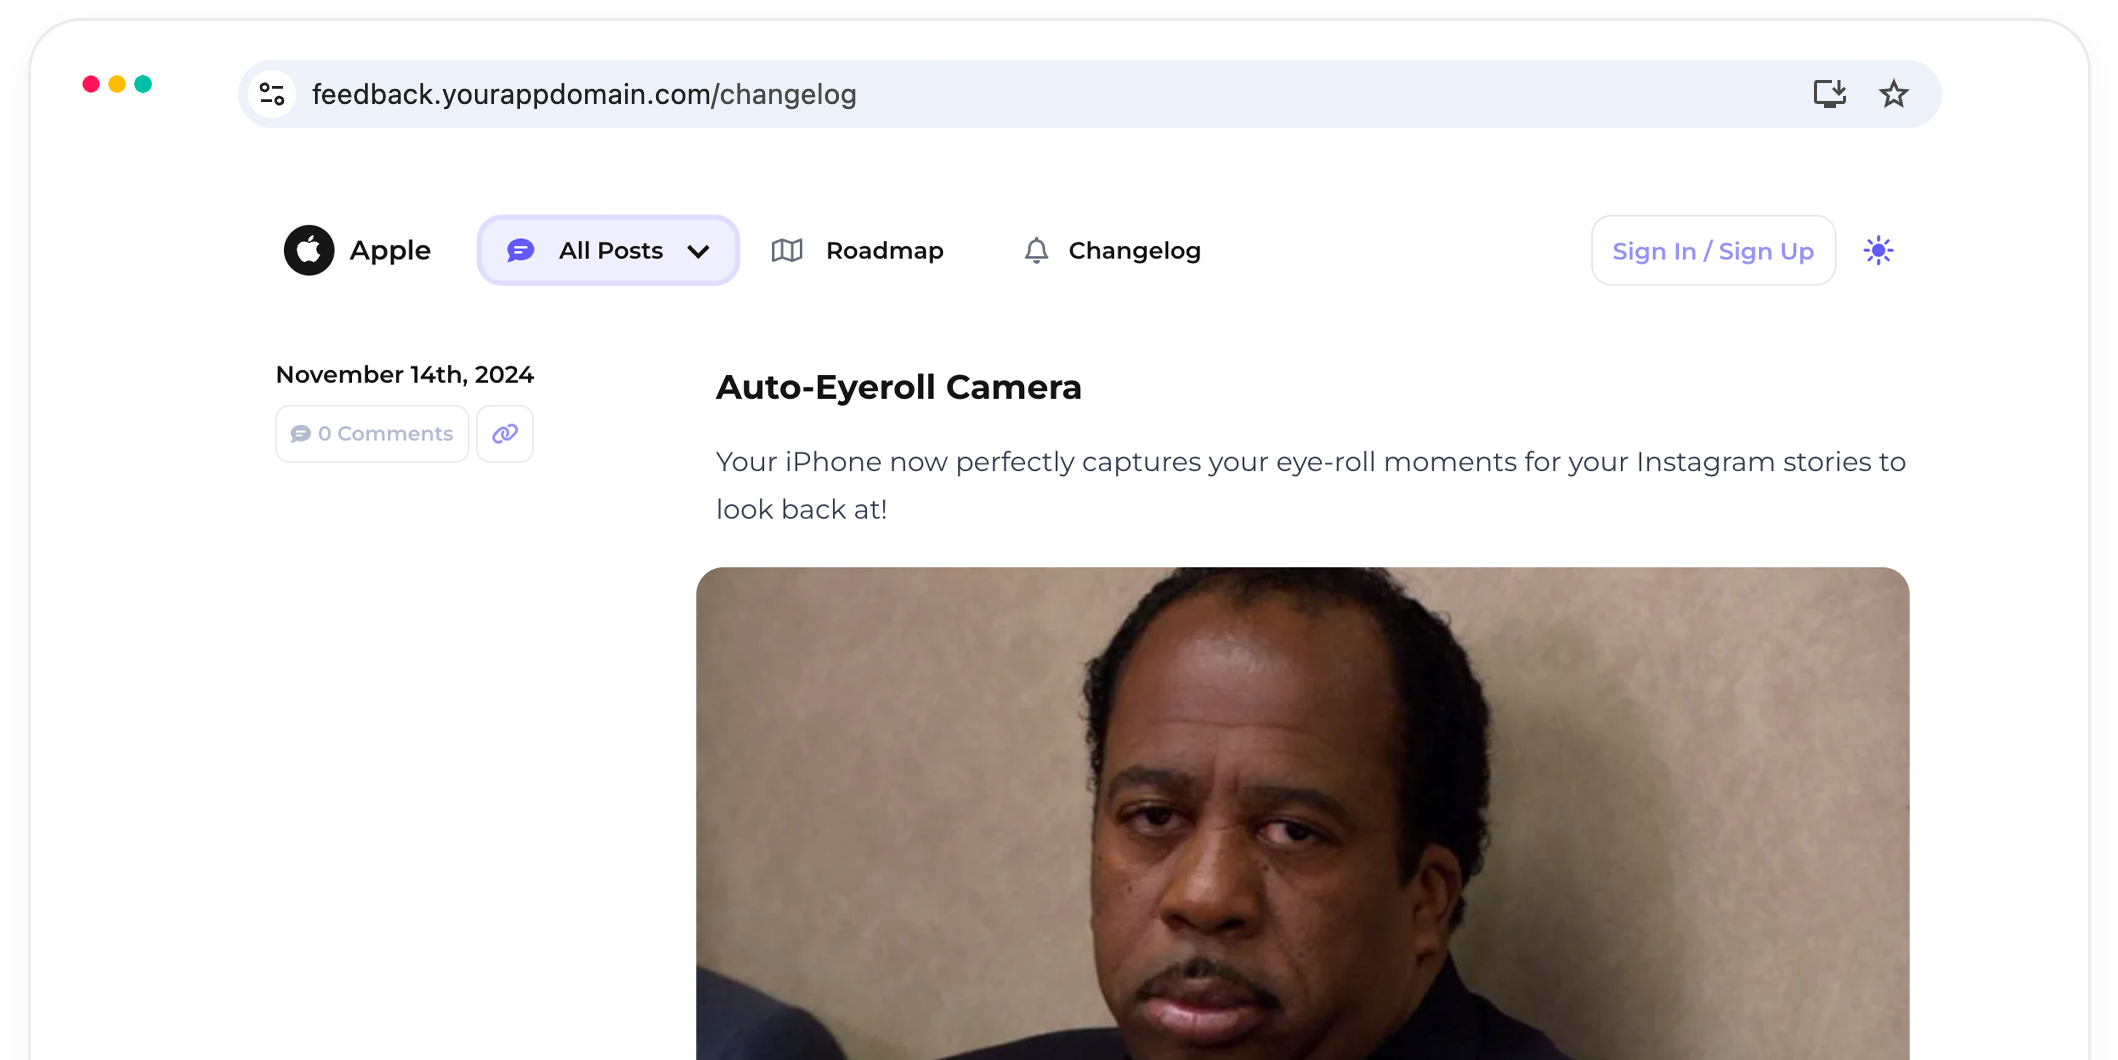Click the install app icon in the address bar
The image size is (2118, 1060).
click(1830, 93)
